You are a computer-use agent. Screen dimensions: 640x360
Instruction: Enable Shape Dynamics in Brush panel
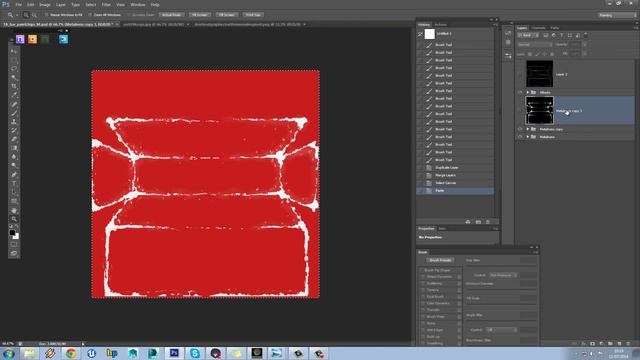pyautogui.click(x=423, y=277)
